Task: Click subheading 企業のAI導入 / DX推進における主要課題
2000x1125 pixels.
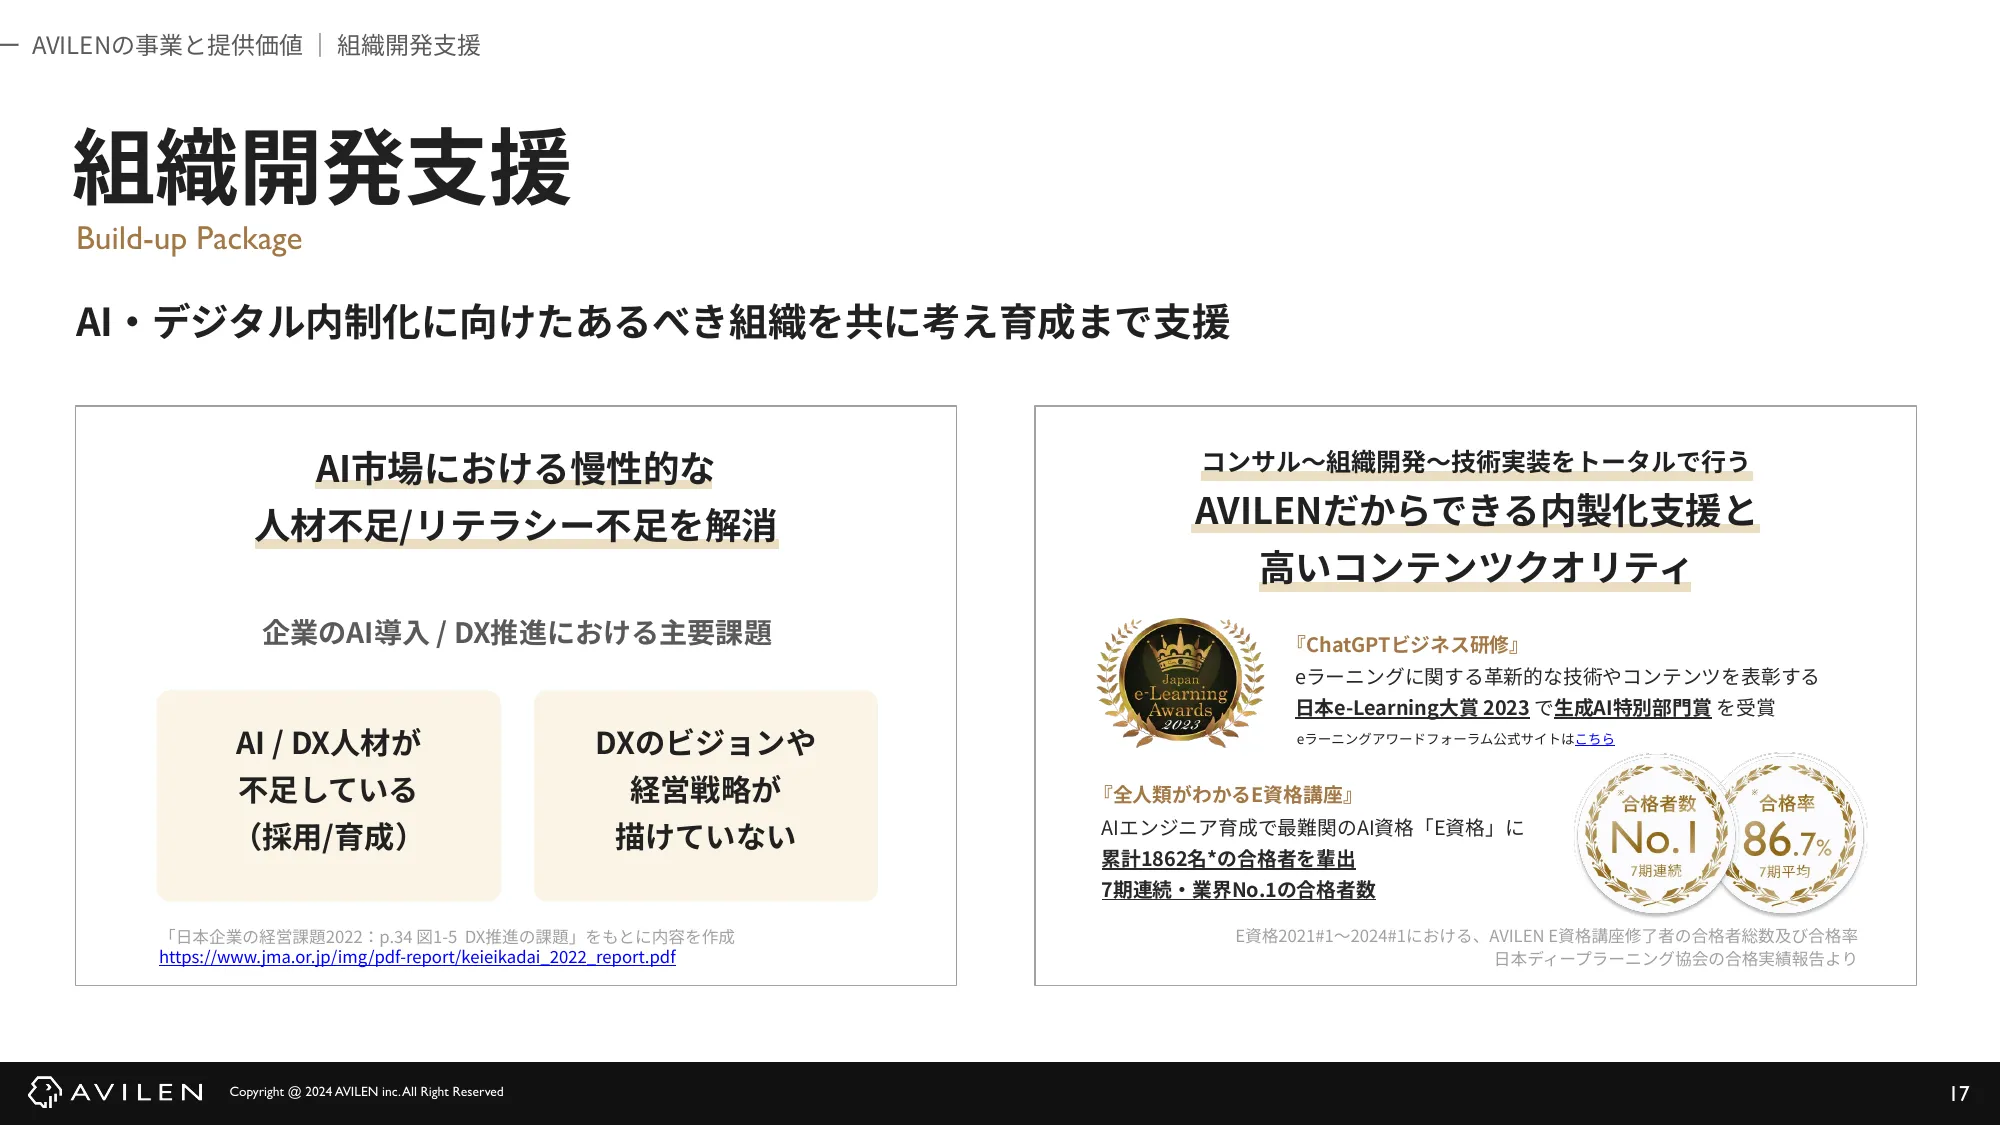Action: click(517, 633)
